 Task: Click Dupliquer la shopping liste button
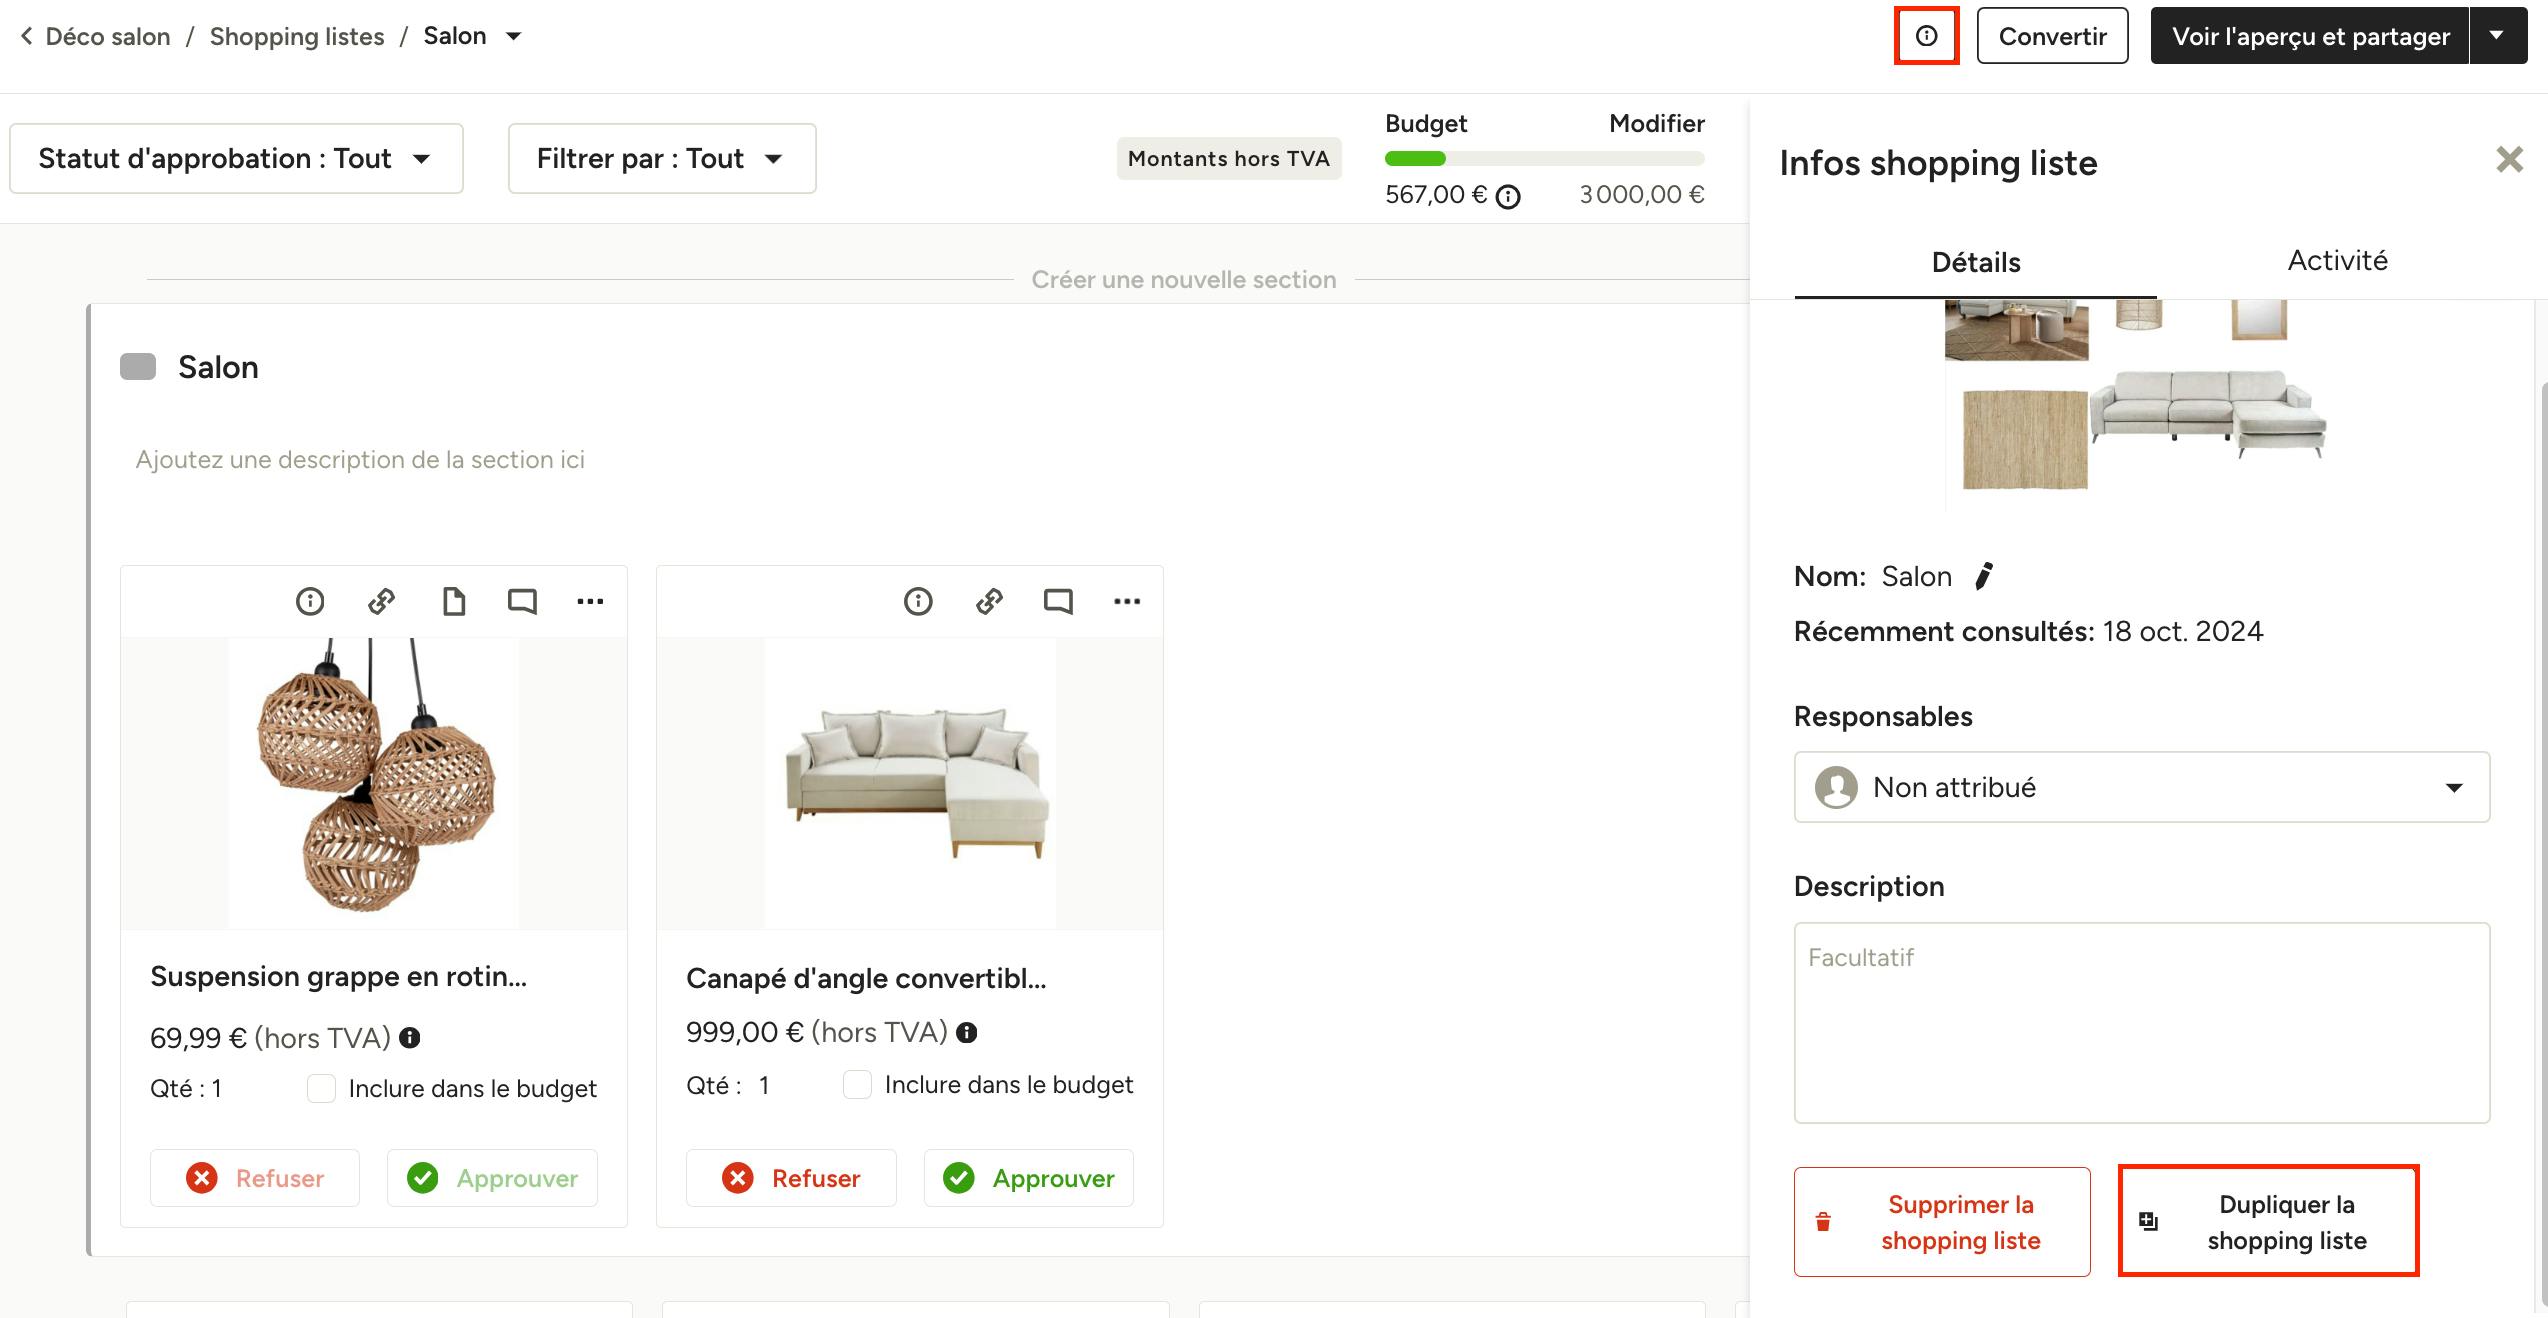pyautogui.click(x=2268, y=1221)
